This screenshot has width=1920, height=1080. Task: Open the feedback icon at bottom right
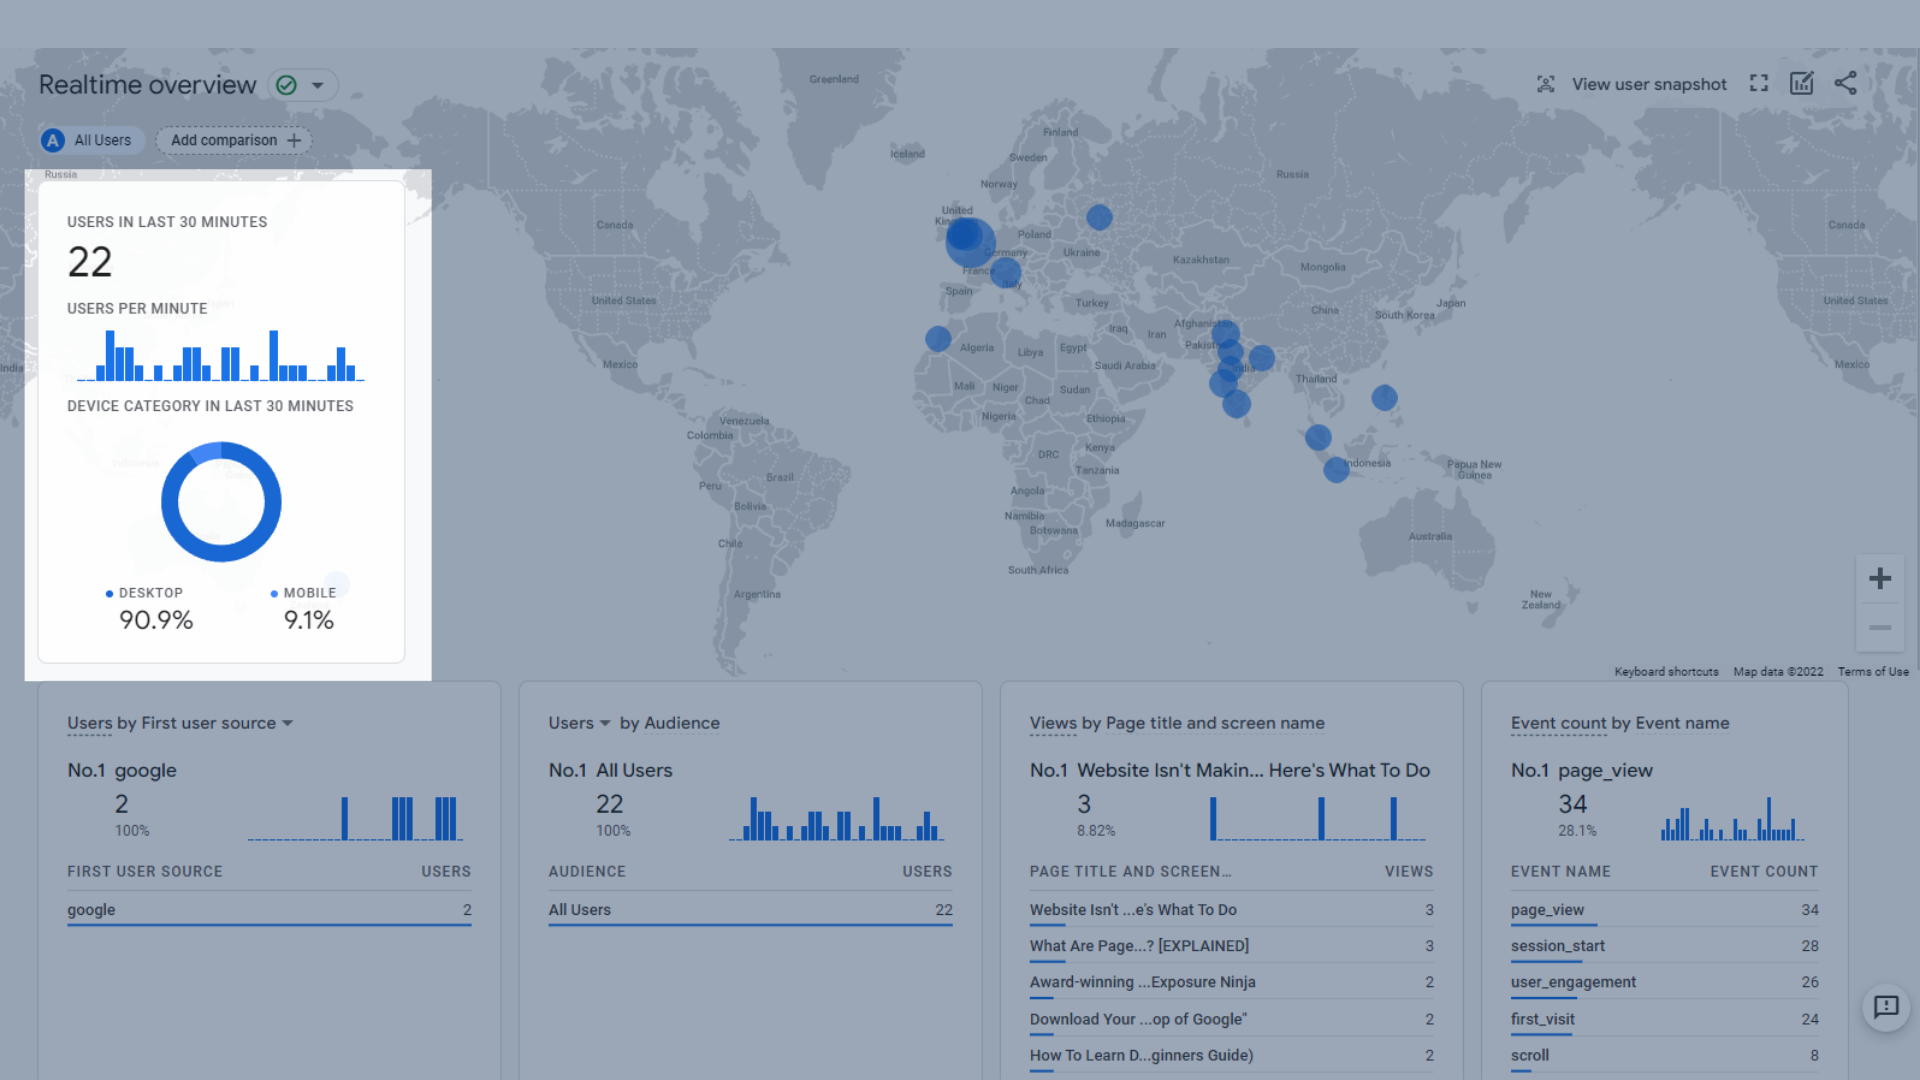[x=1886, y=1007]
